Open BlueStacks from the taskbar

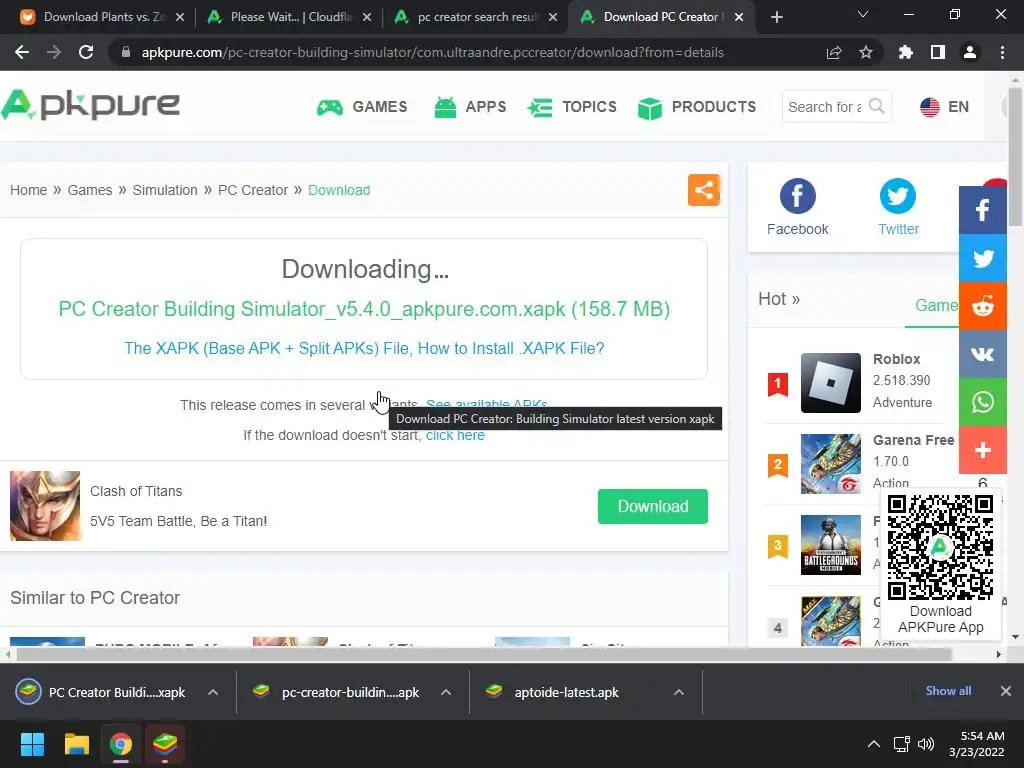165,744
